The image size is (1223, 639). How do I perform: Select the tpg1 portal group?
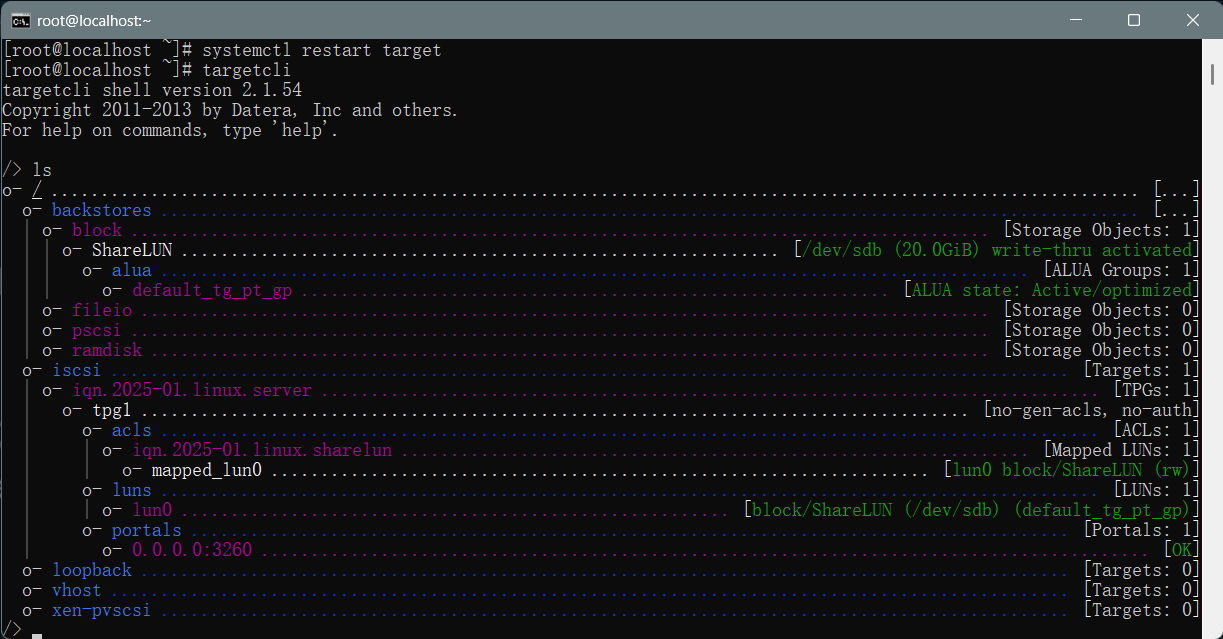111,410
